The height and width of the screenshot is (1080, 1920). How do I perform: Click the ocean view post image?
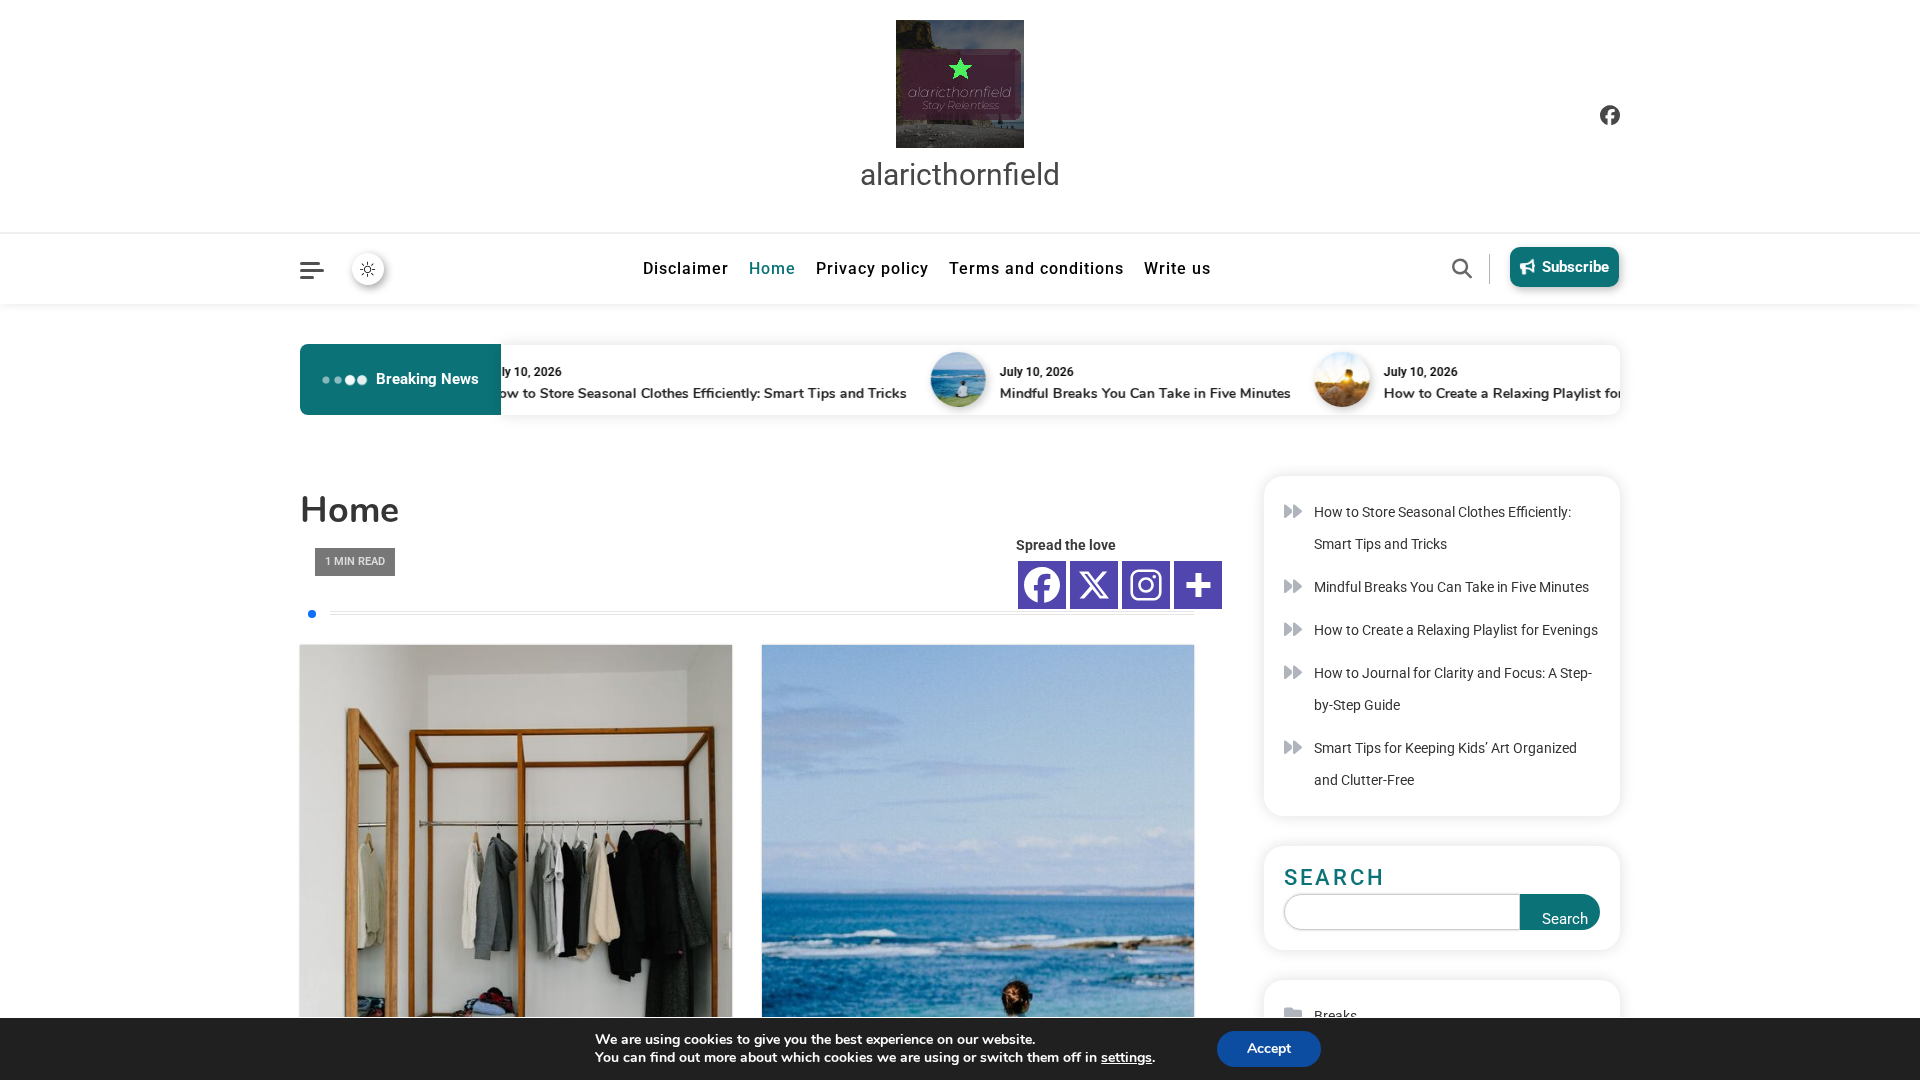coord(978,831)
